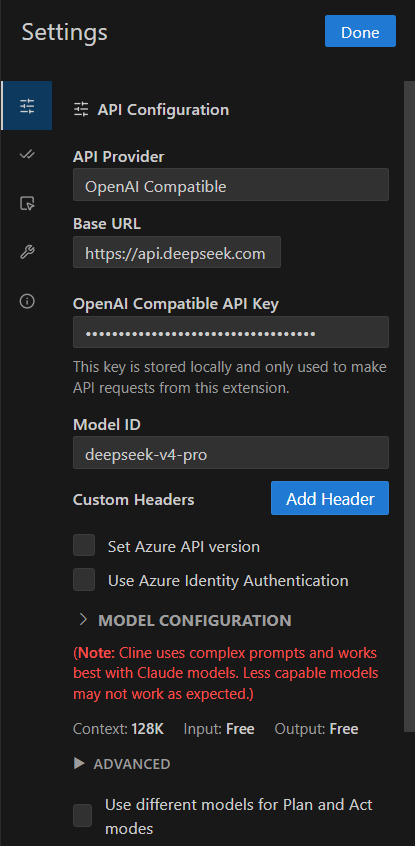Click the Input: Free text

[219, 729]
